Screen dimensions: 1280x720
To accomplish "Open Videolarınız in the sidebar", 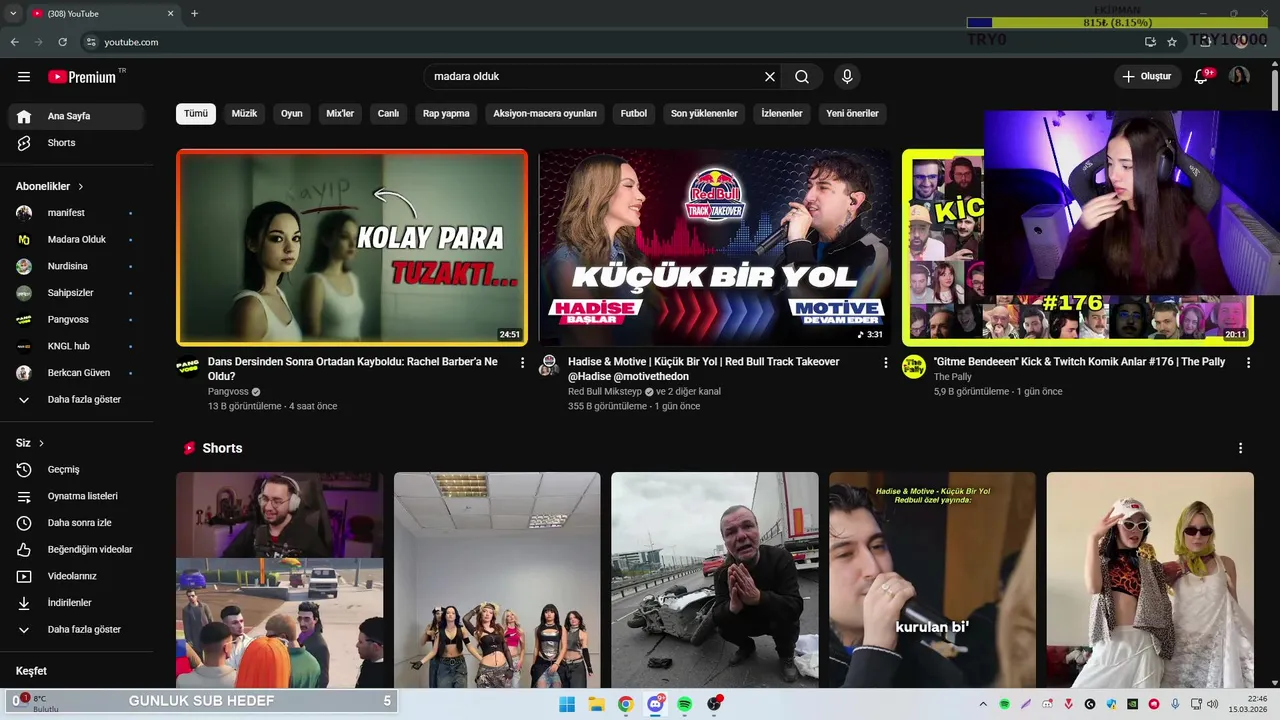I will click(x=76, y=576).
